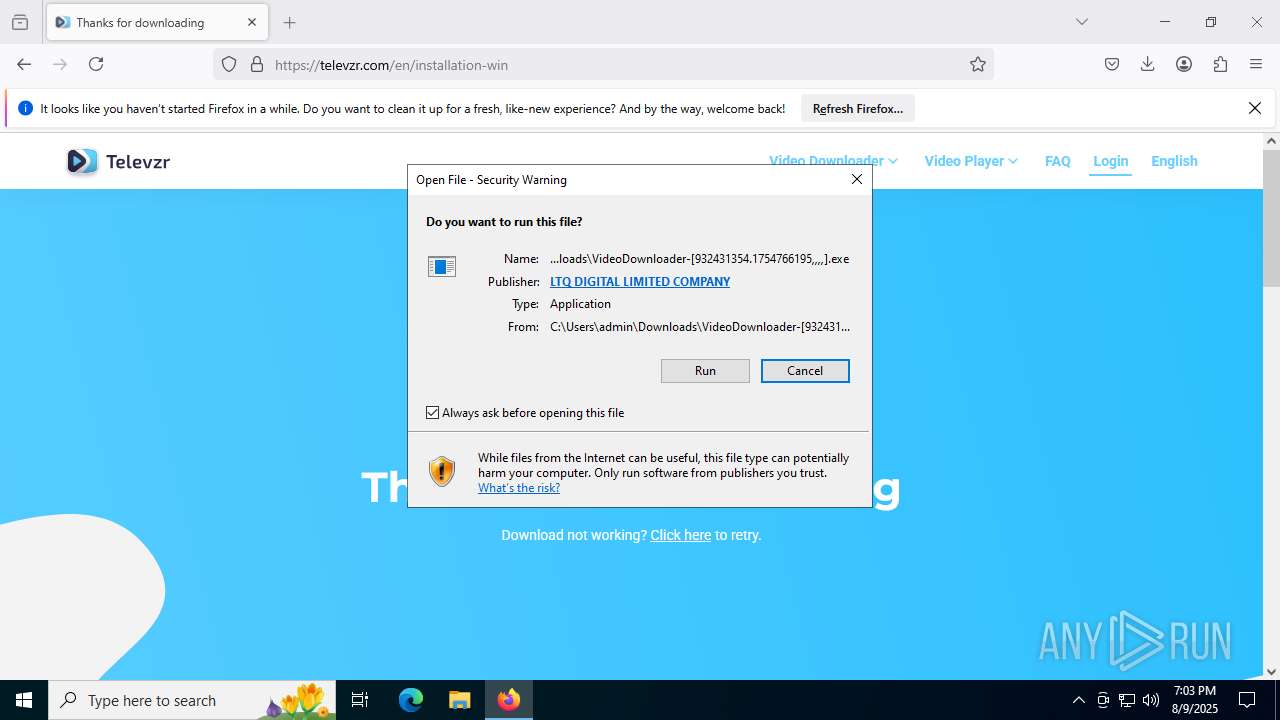The image size is (1280, 720).
Task: Open the FAQ page
Action: [1058, 161]
